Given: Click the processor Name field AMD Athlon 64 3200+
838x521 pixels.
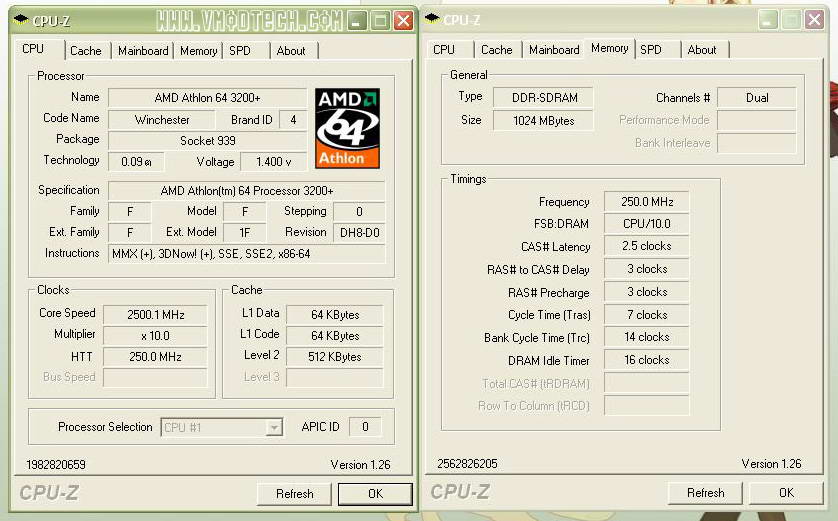Looking at the screenshot, I should (x=207, y=98).
